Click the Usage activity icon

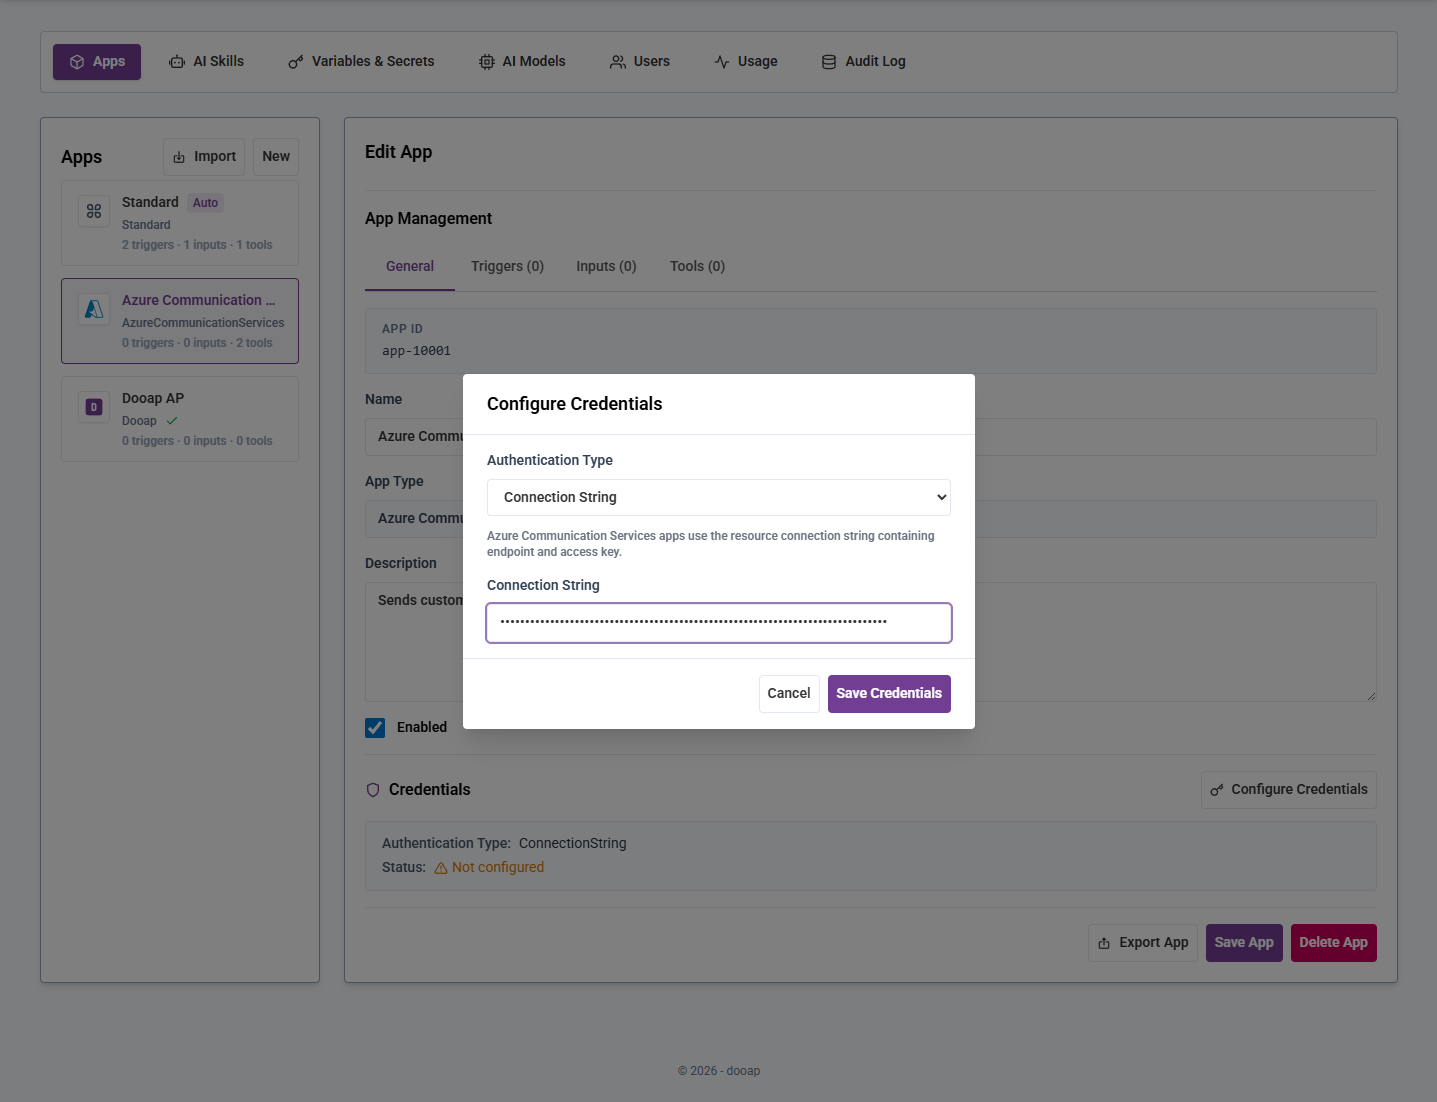[722, 62]
